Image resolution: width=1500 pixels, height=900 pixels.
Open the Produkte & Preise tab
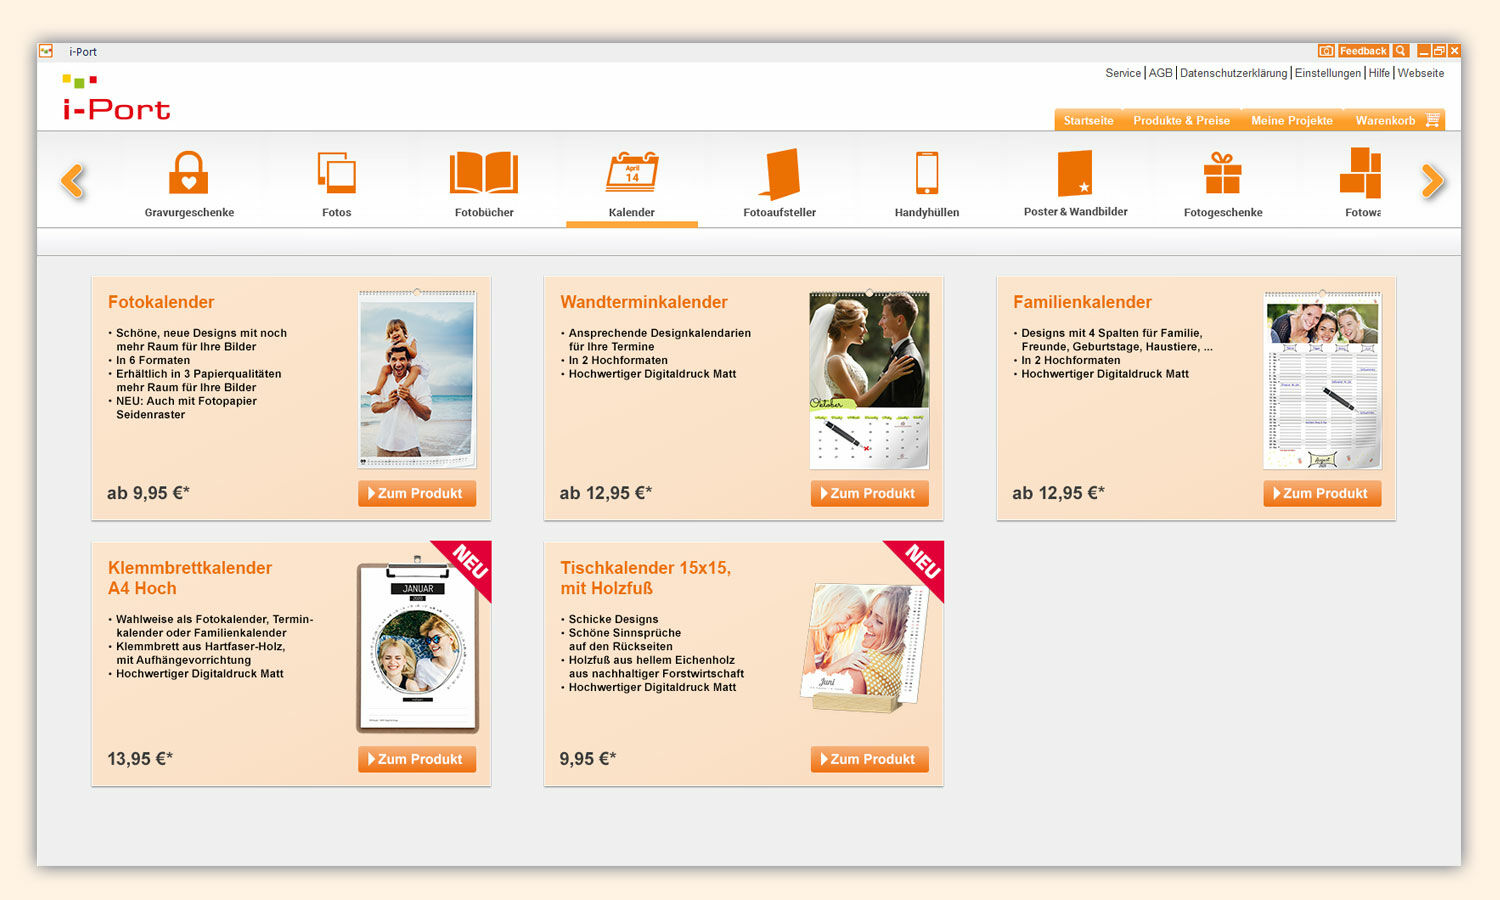pyautogui.click(x=1181, y=121)
